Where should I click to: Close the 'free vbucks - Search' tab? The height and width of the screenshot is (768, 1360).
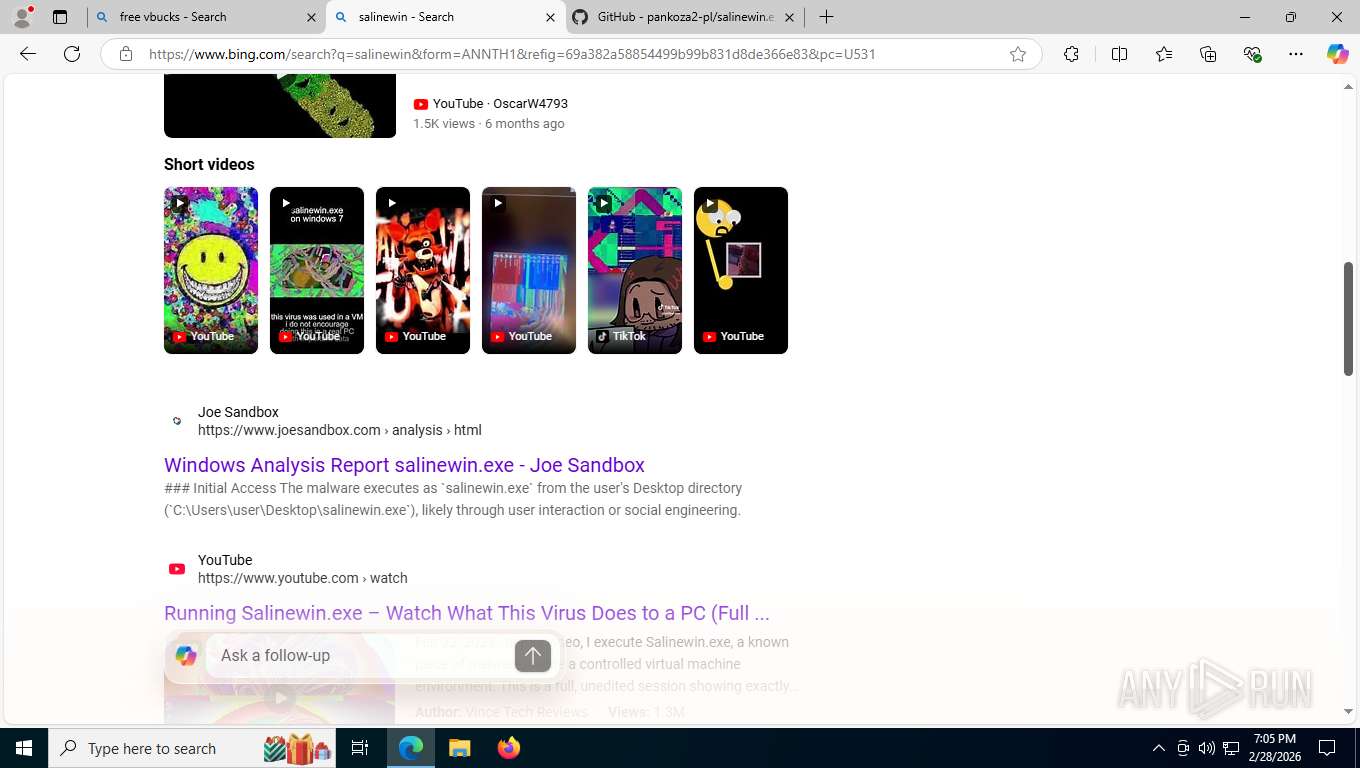coord(311,17)
